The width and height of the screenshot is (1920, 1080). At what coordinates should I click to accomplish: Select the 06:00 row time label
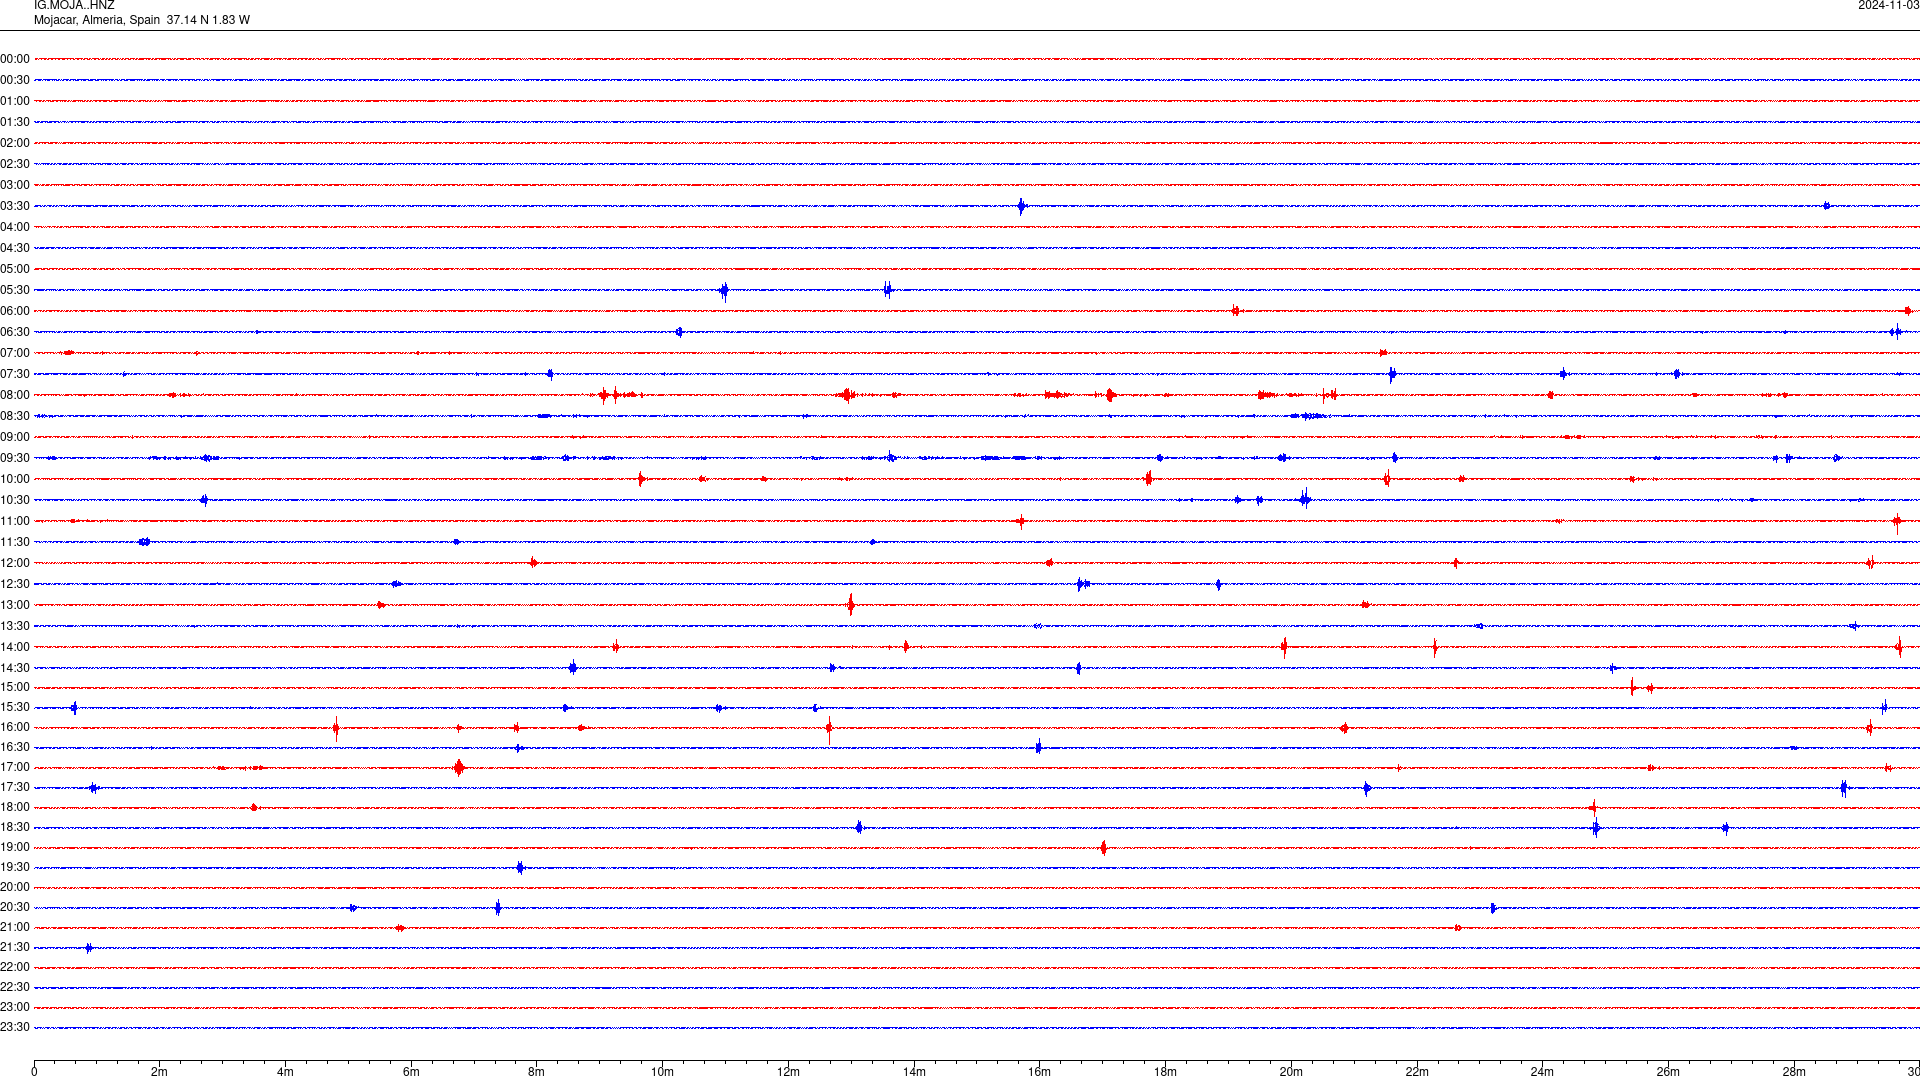15,311
